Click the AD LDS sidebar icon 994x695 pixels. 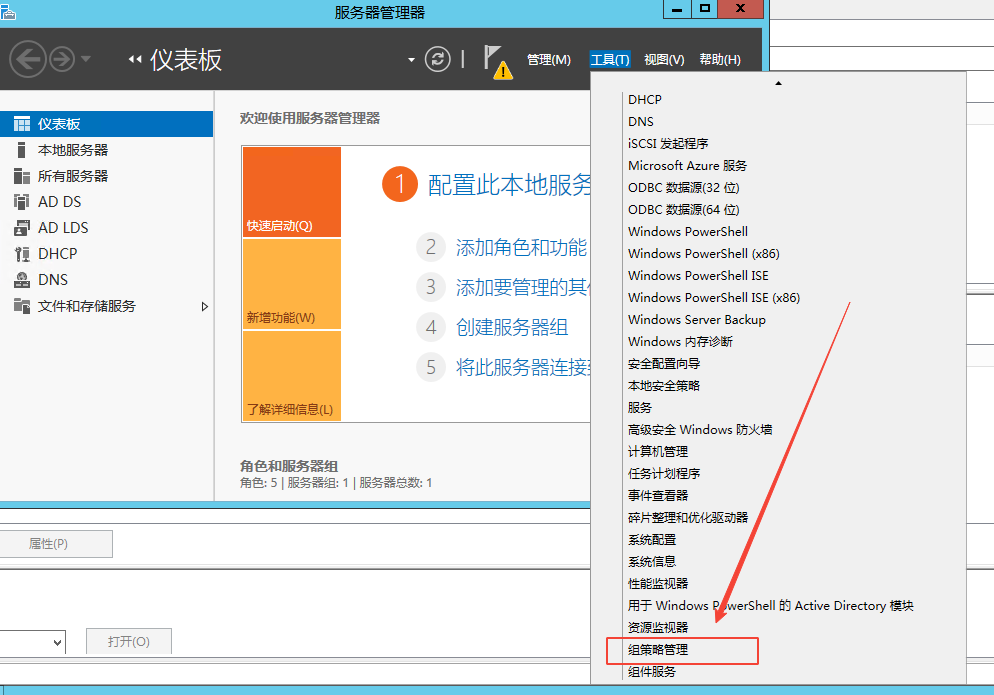pos(22,228)
